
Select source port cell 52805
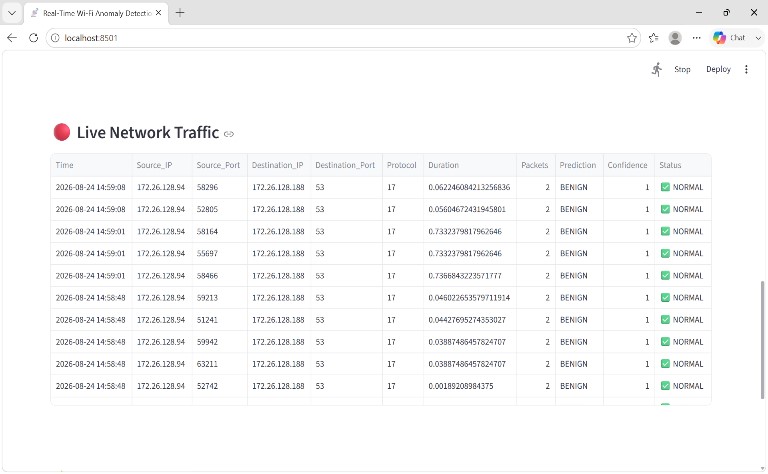(219, 209)
